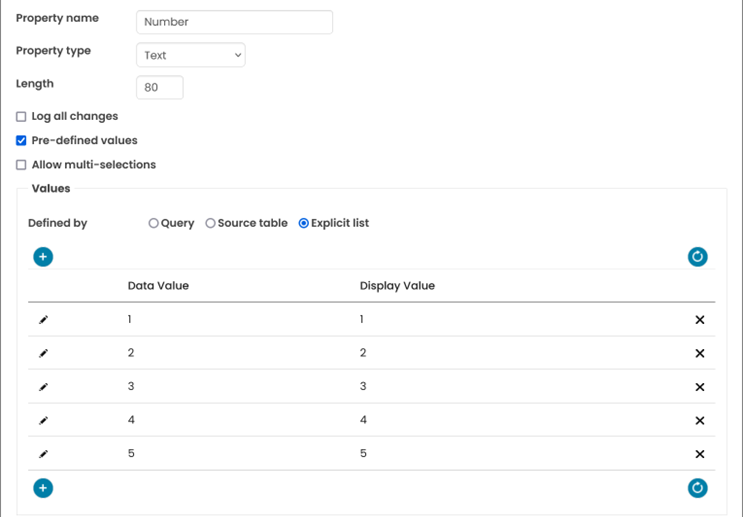Image resolution: width=743 pixels, height=517 pixels.
Task: Click display value 3 cell
Action: [363, 386]
